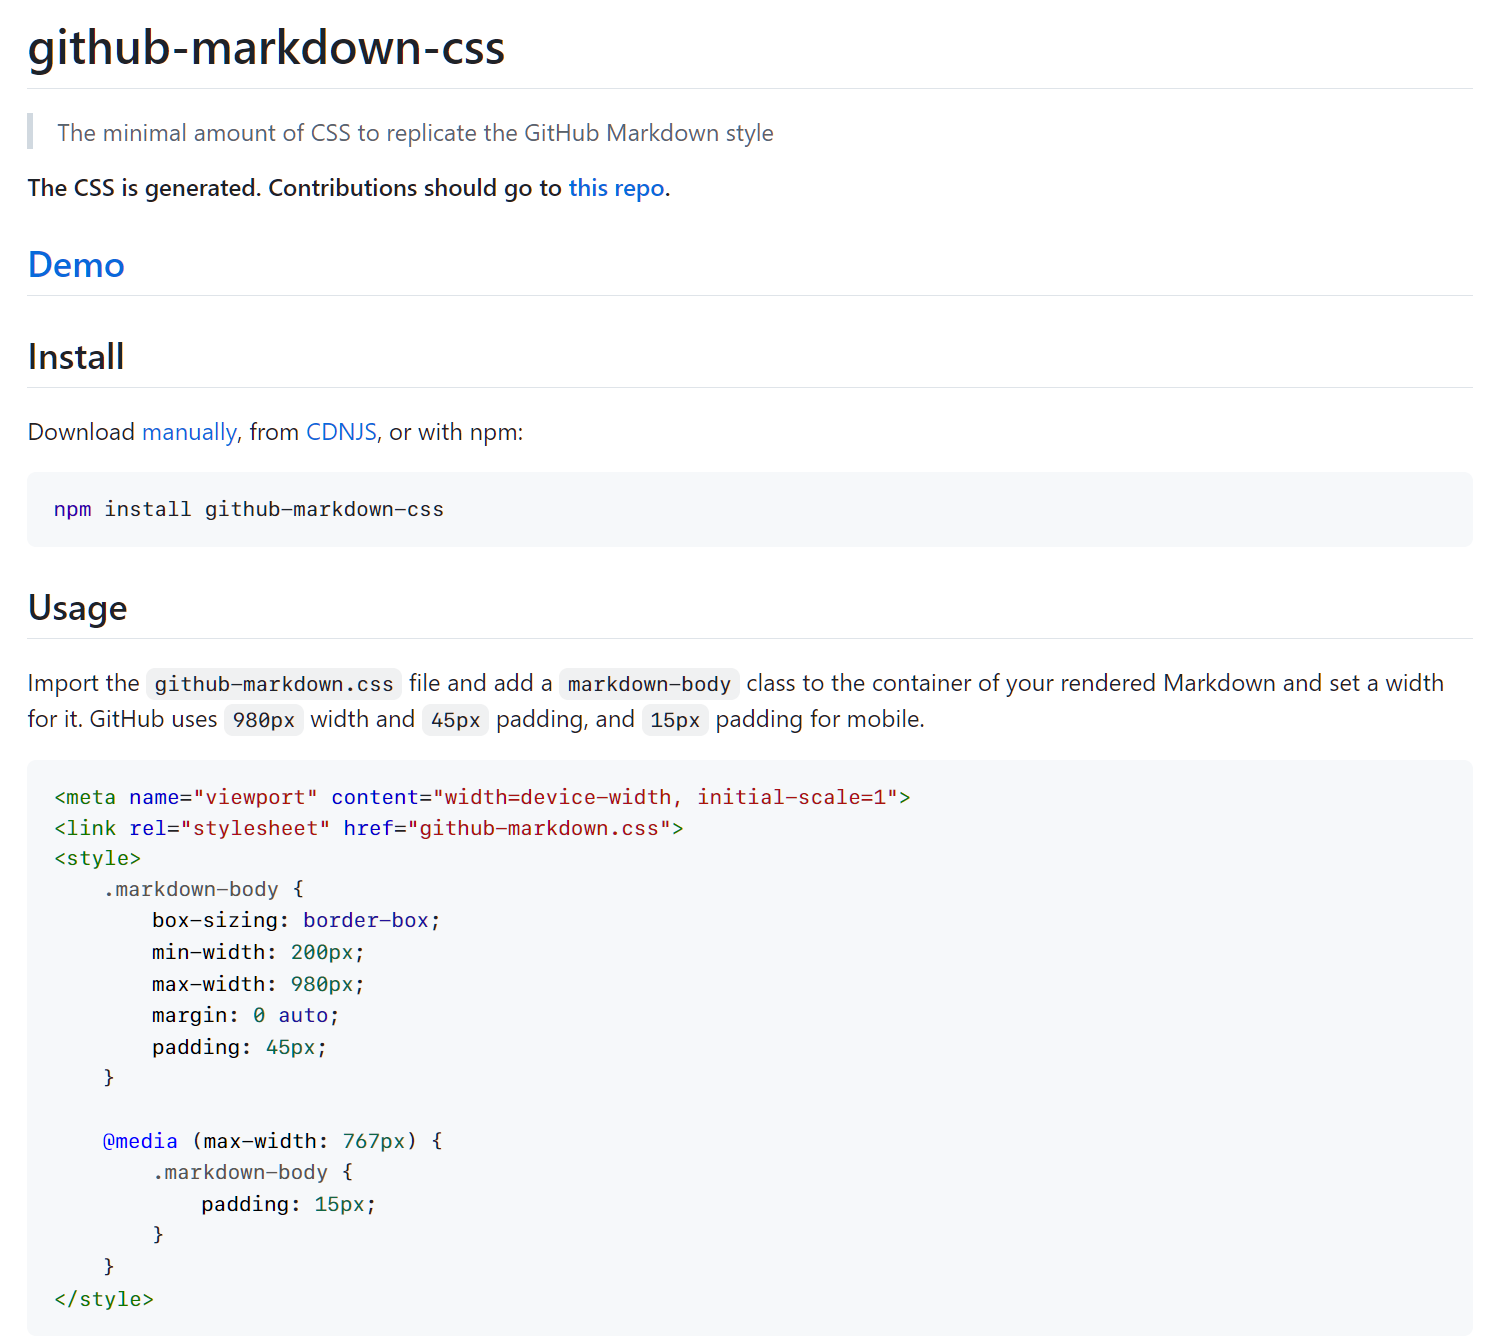Open the CDNJS link

(x=341, y=432)
